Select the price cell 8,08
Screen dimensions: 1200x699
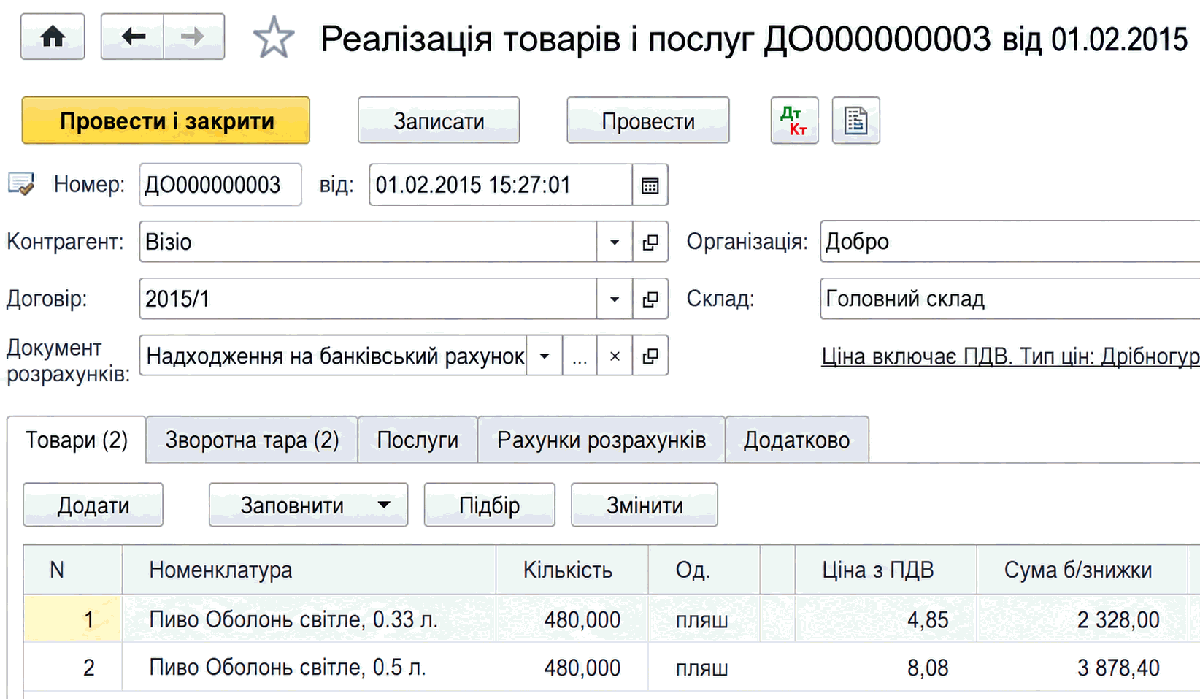click(885, 668)
